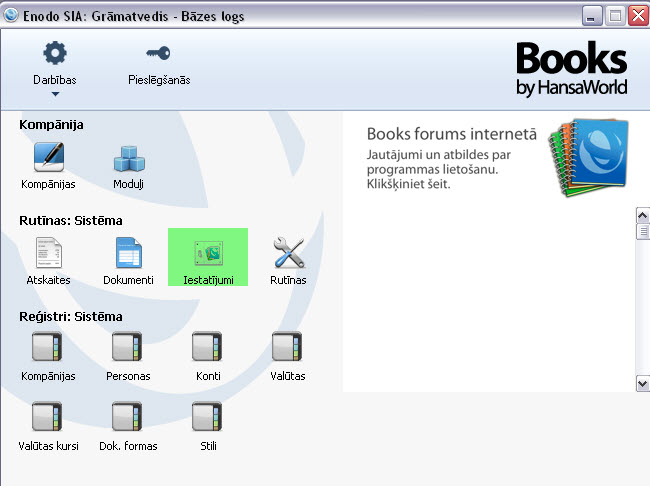The width and height of the screenshot is (650, 486).
Task: Click the Iestatījumi label
Action: (209, 280)
